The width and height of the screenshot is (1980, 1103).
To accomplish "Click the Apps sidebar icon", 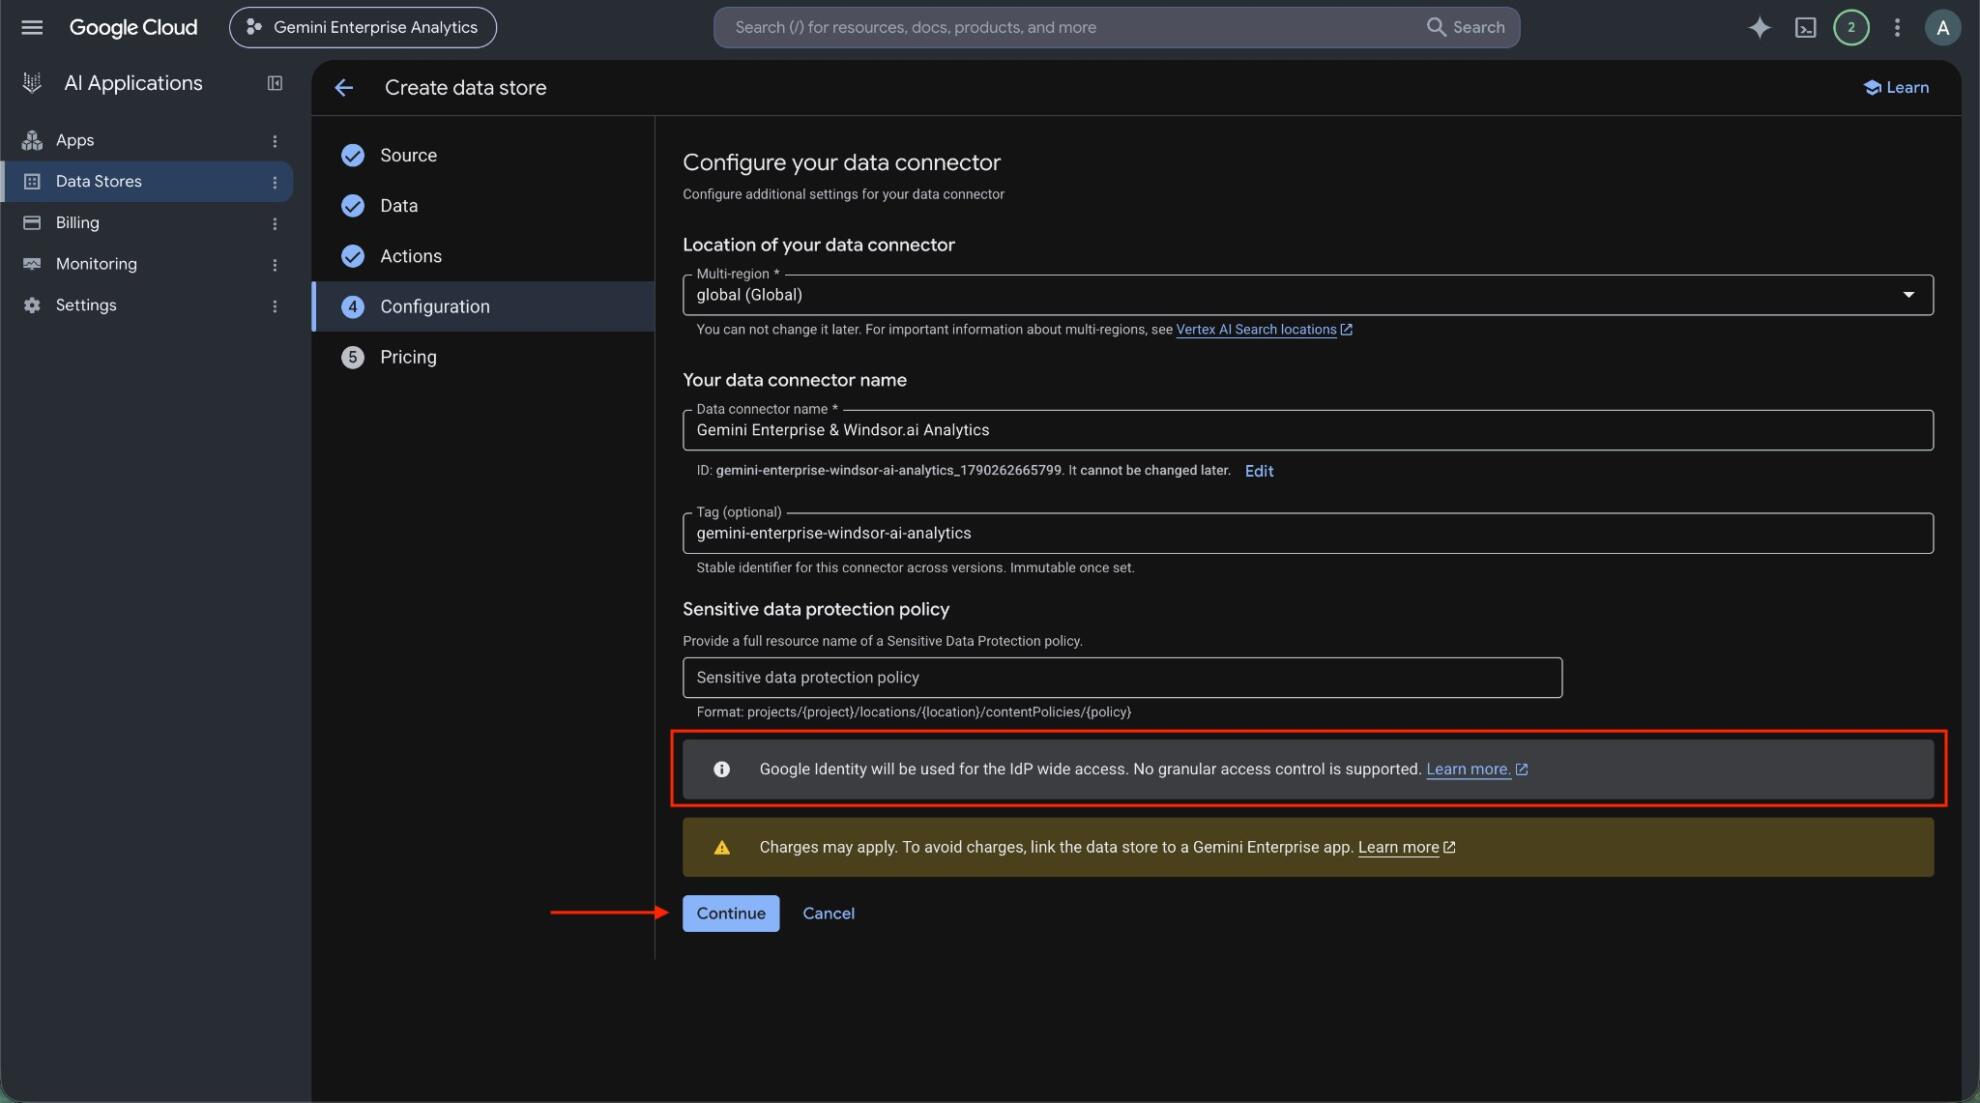I will pos(32,140).
